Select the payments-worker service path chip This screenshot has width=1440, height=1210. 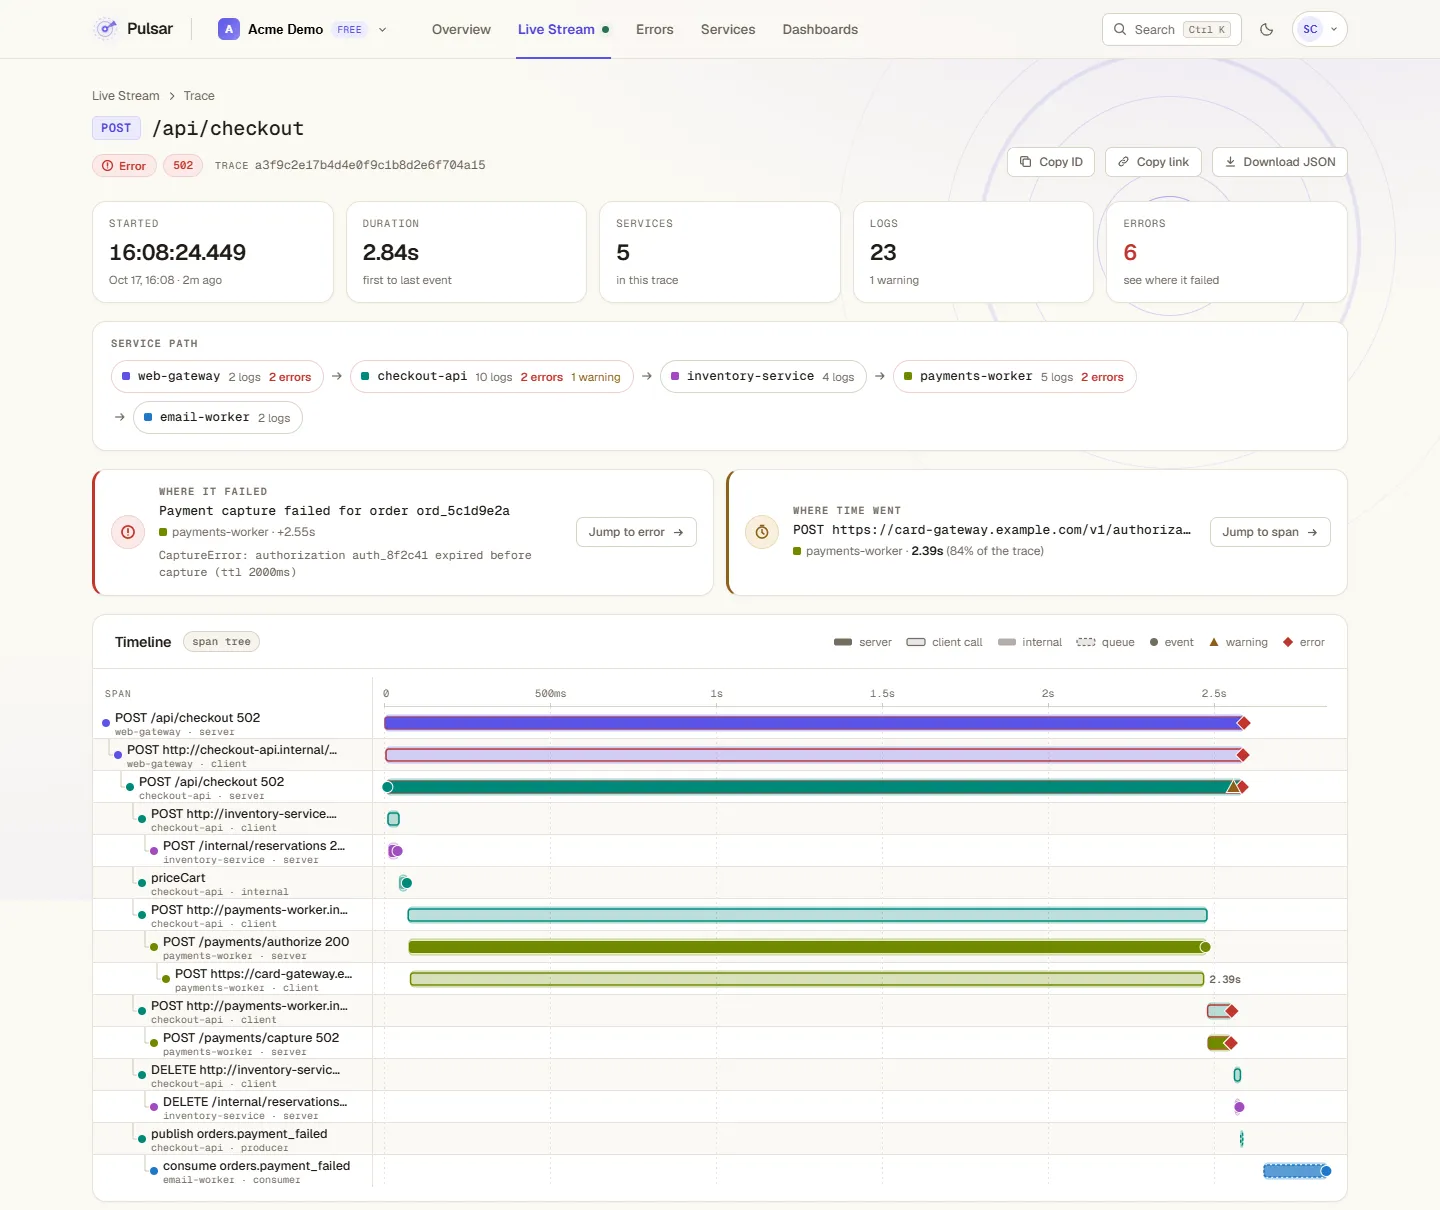[x=1014, y=377]
